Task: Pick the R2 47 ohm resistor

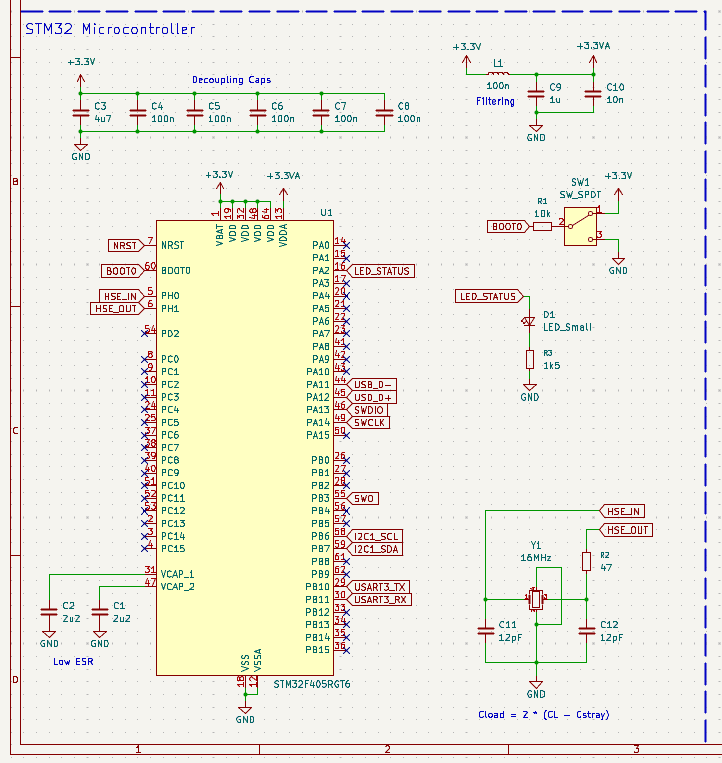Action: pyautogui.click(x=586, y=562)
